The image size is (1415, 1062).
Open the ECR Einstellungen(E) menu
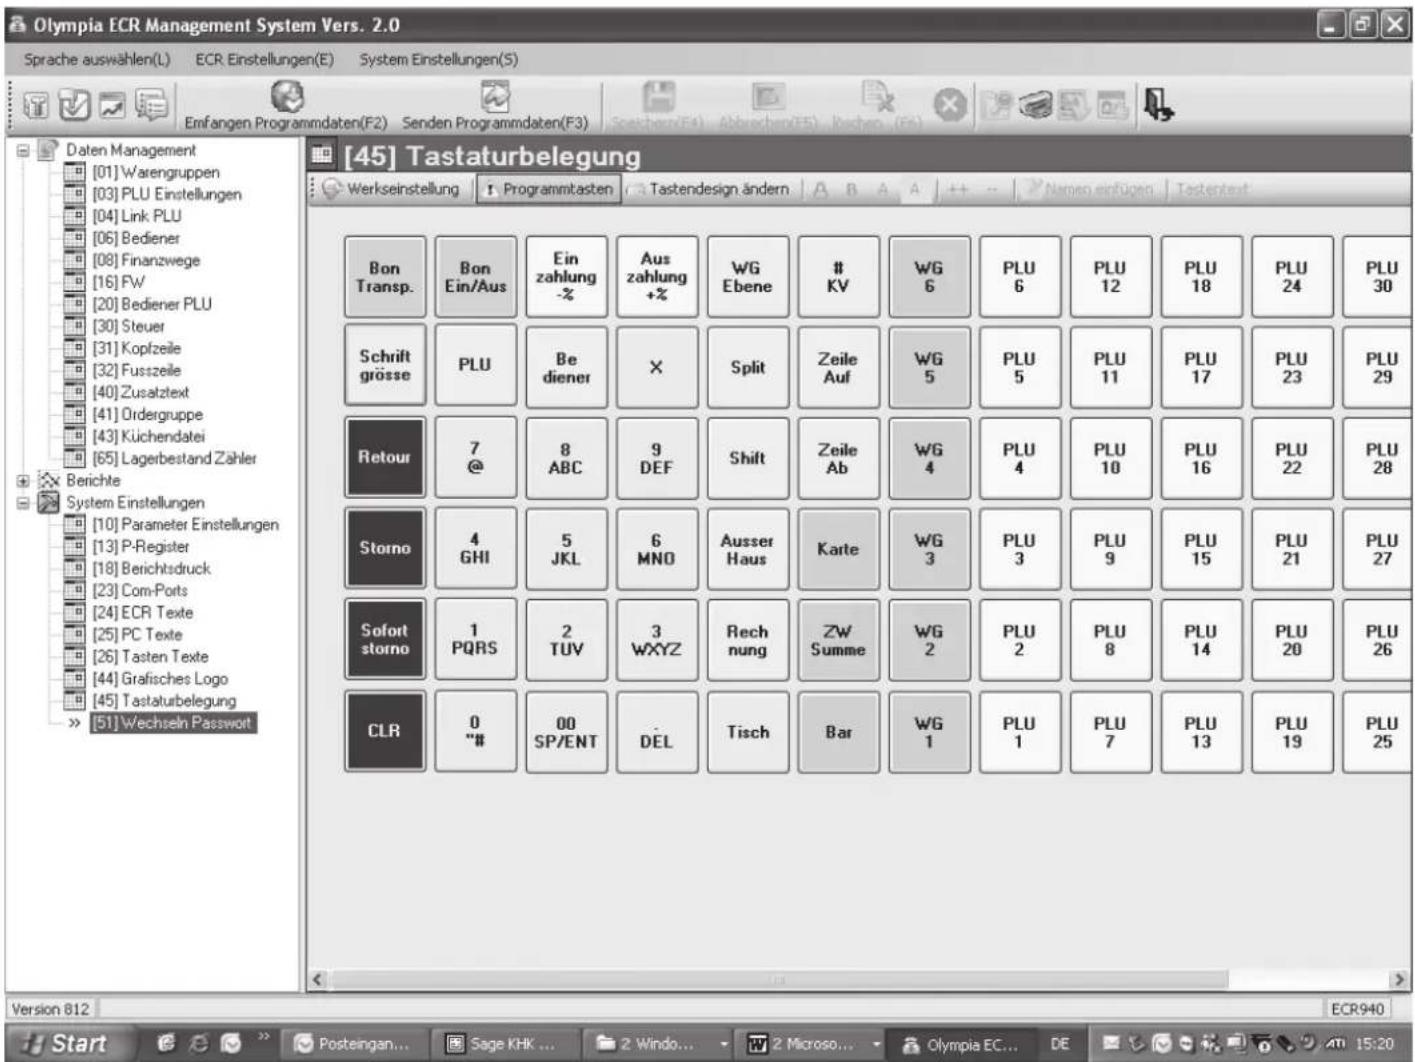point(264,59)
